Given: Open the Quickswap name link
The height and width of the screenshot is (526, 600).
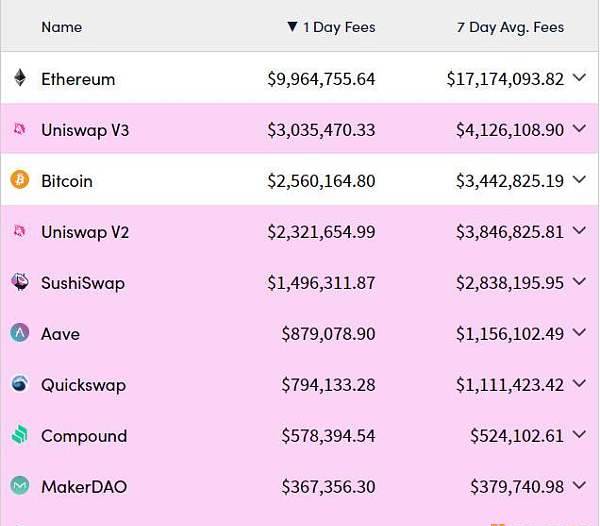Looking at the screenshot, I should (x=83, y=385).
